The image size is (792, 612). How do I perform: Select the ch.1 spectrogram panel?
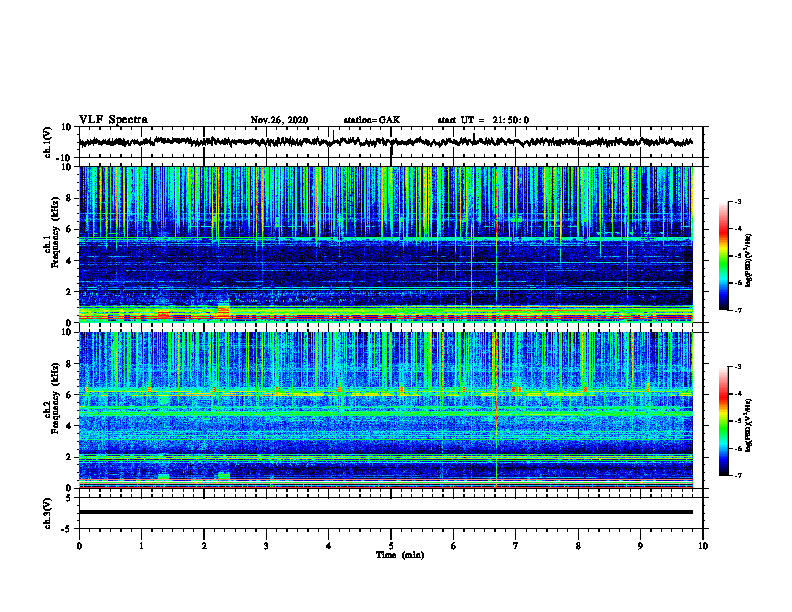pos(385,244)
